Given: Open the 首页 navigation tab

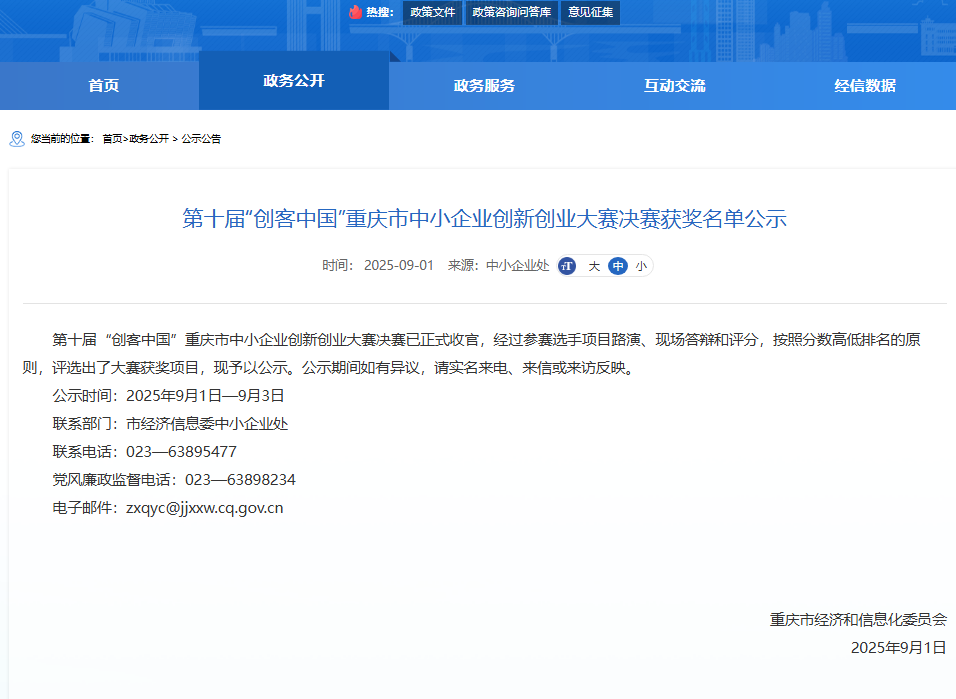Looking at the screenshot, I should [x=103, y=86].
